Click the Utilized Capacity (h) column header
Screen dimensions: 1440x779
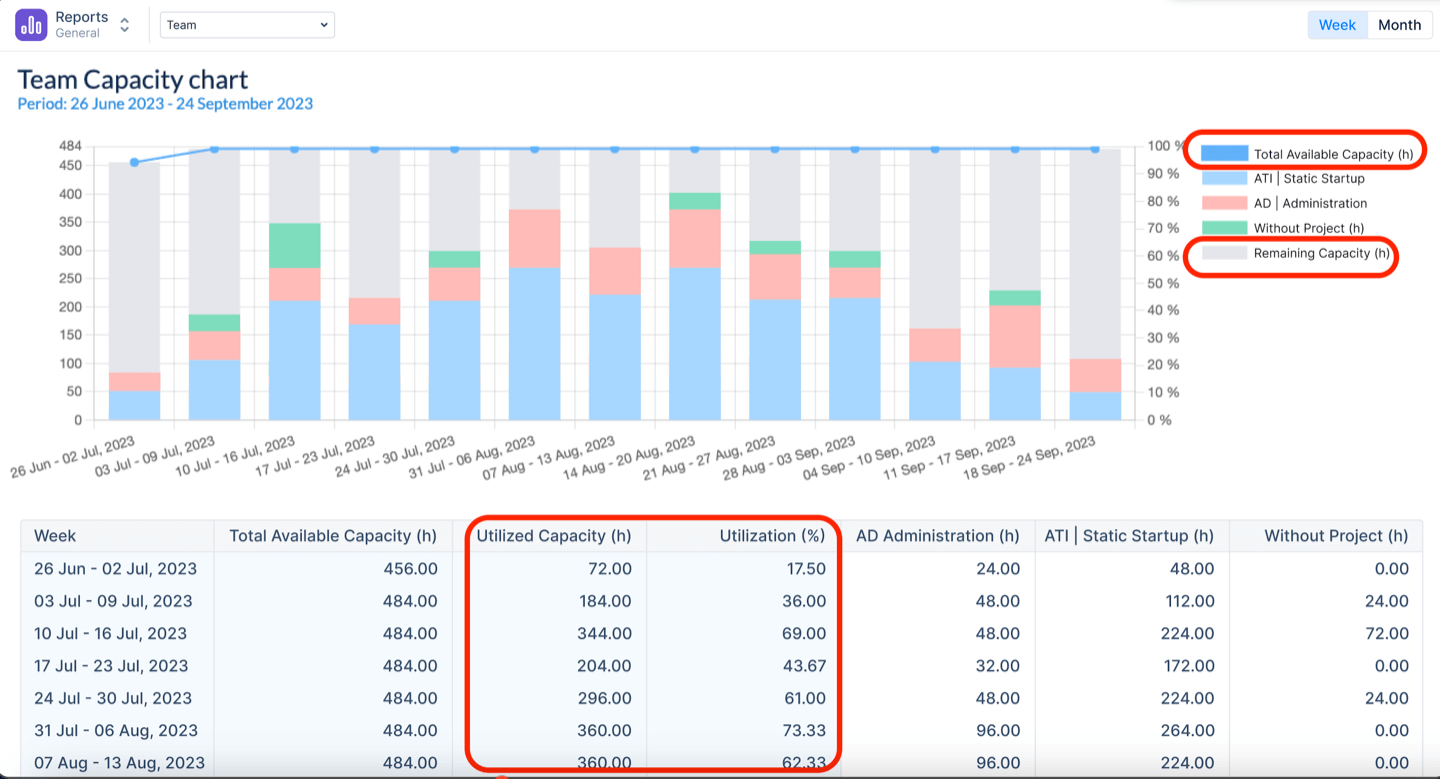coord(553,536)
